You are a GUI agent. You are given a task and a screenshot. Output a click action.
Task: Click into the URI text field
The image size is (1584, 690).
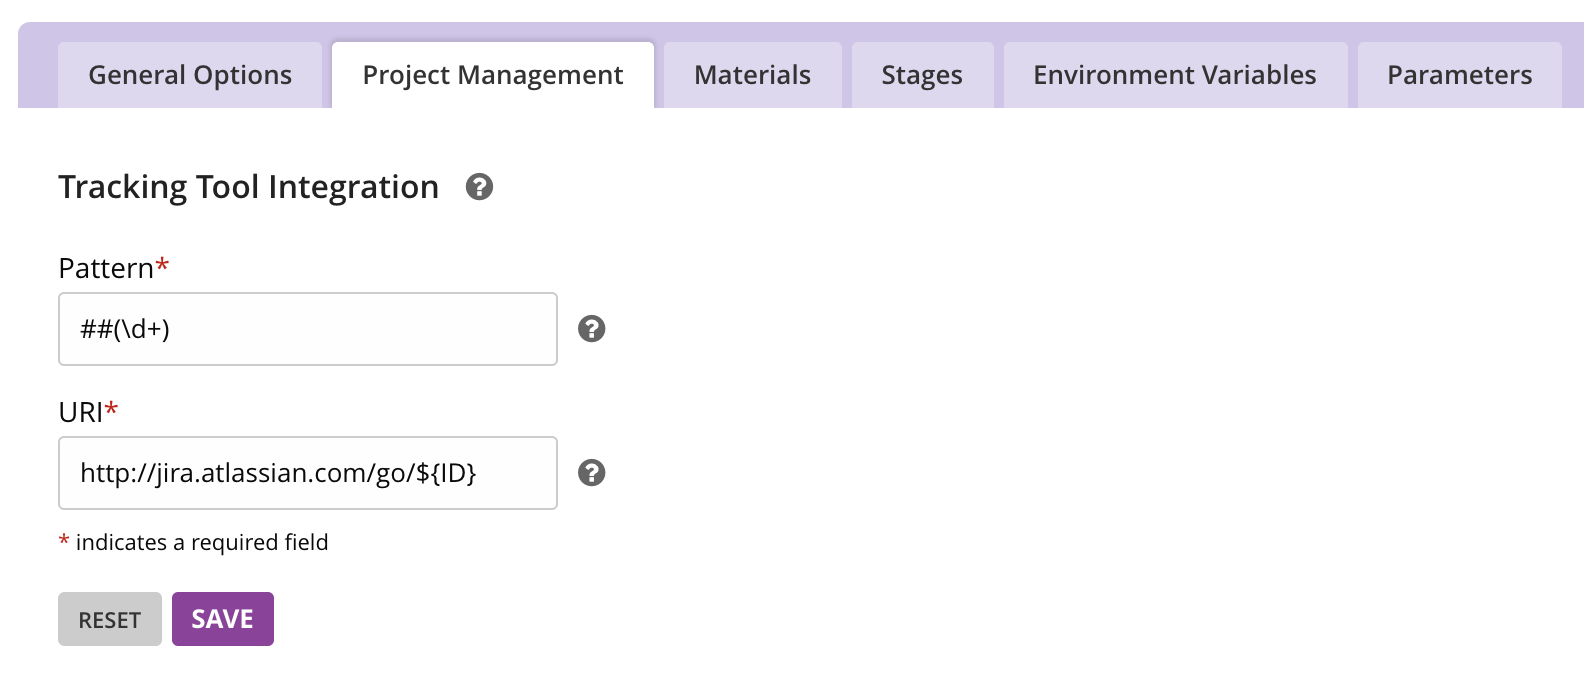tap(308, 473)
